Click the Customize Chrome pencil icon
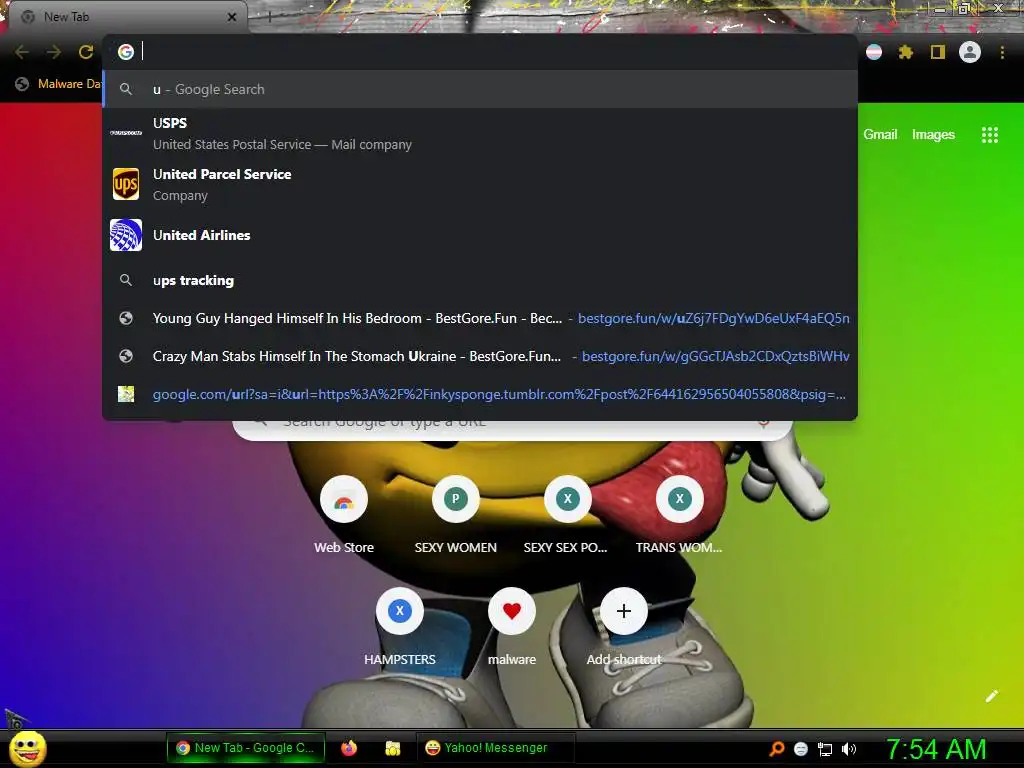Image resolution: width=1024 pixels, height=768 pixels. 991,696
